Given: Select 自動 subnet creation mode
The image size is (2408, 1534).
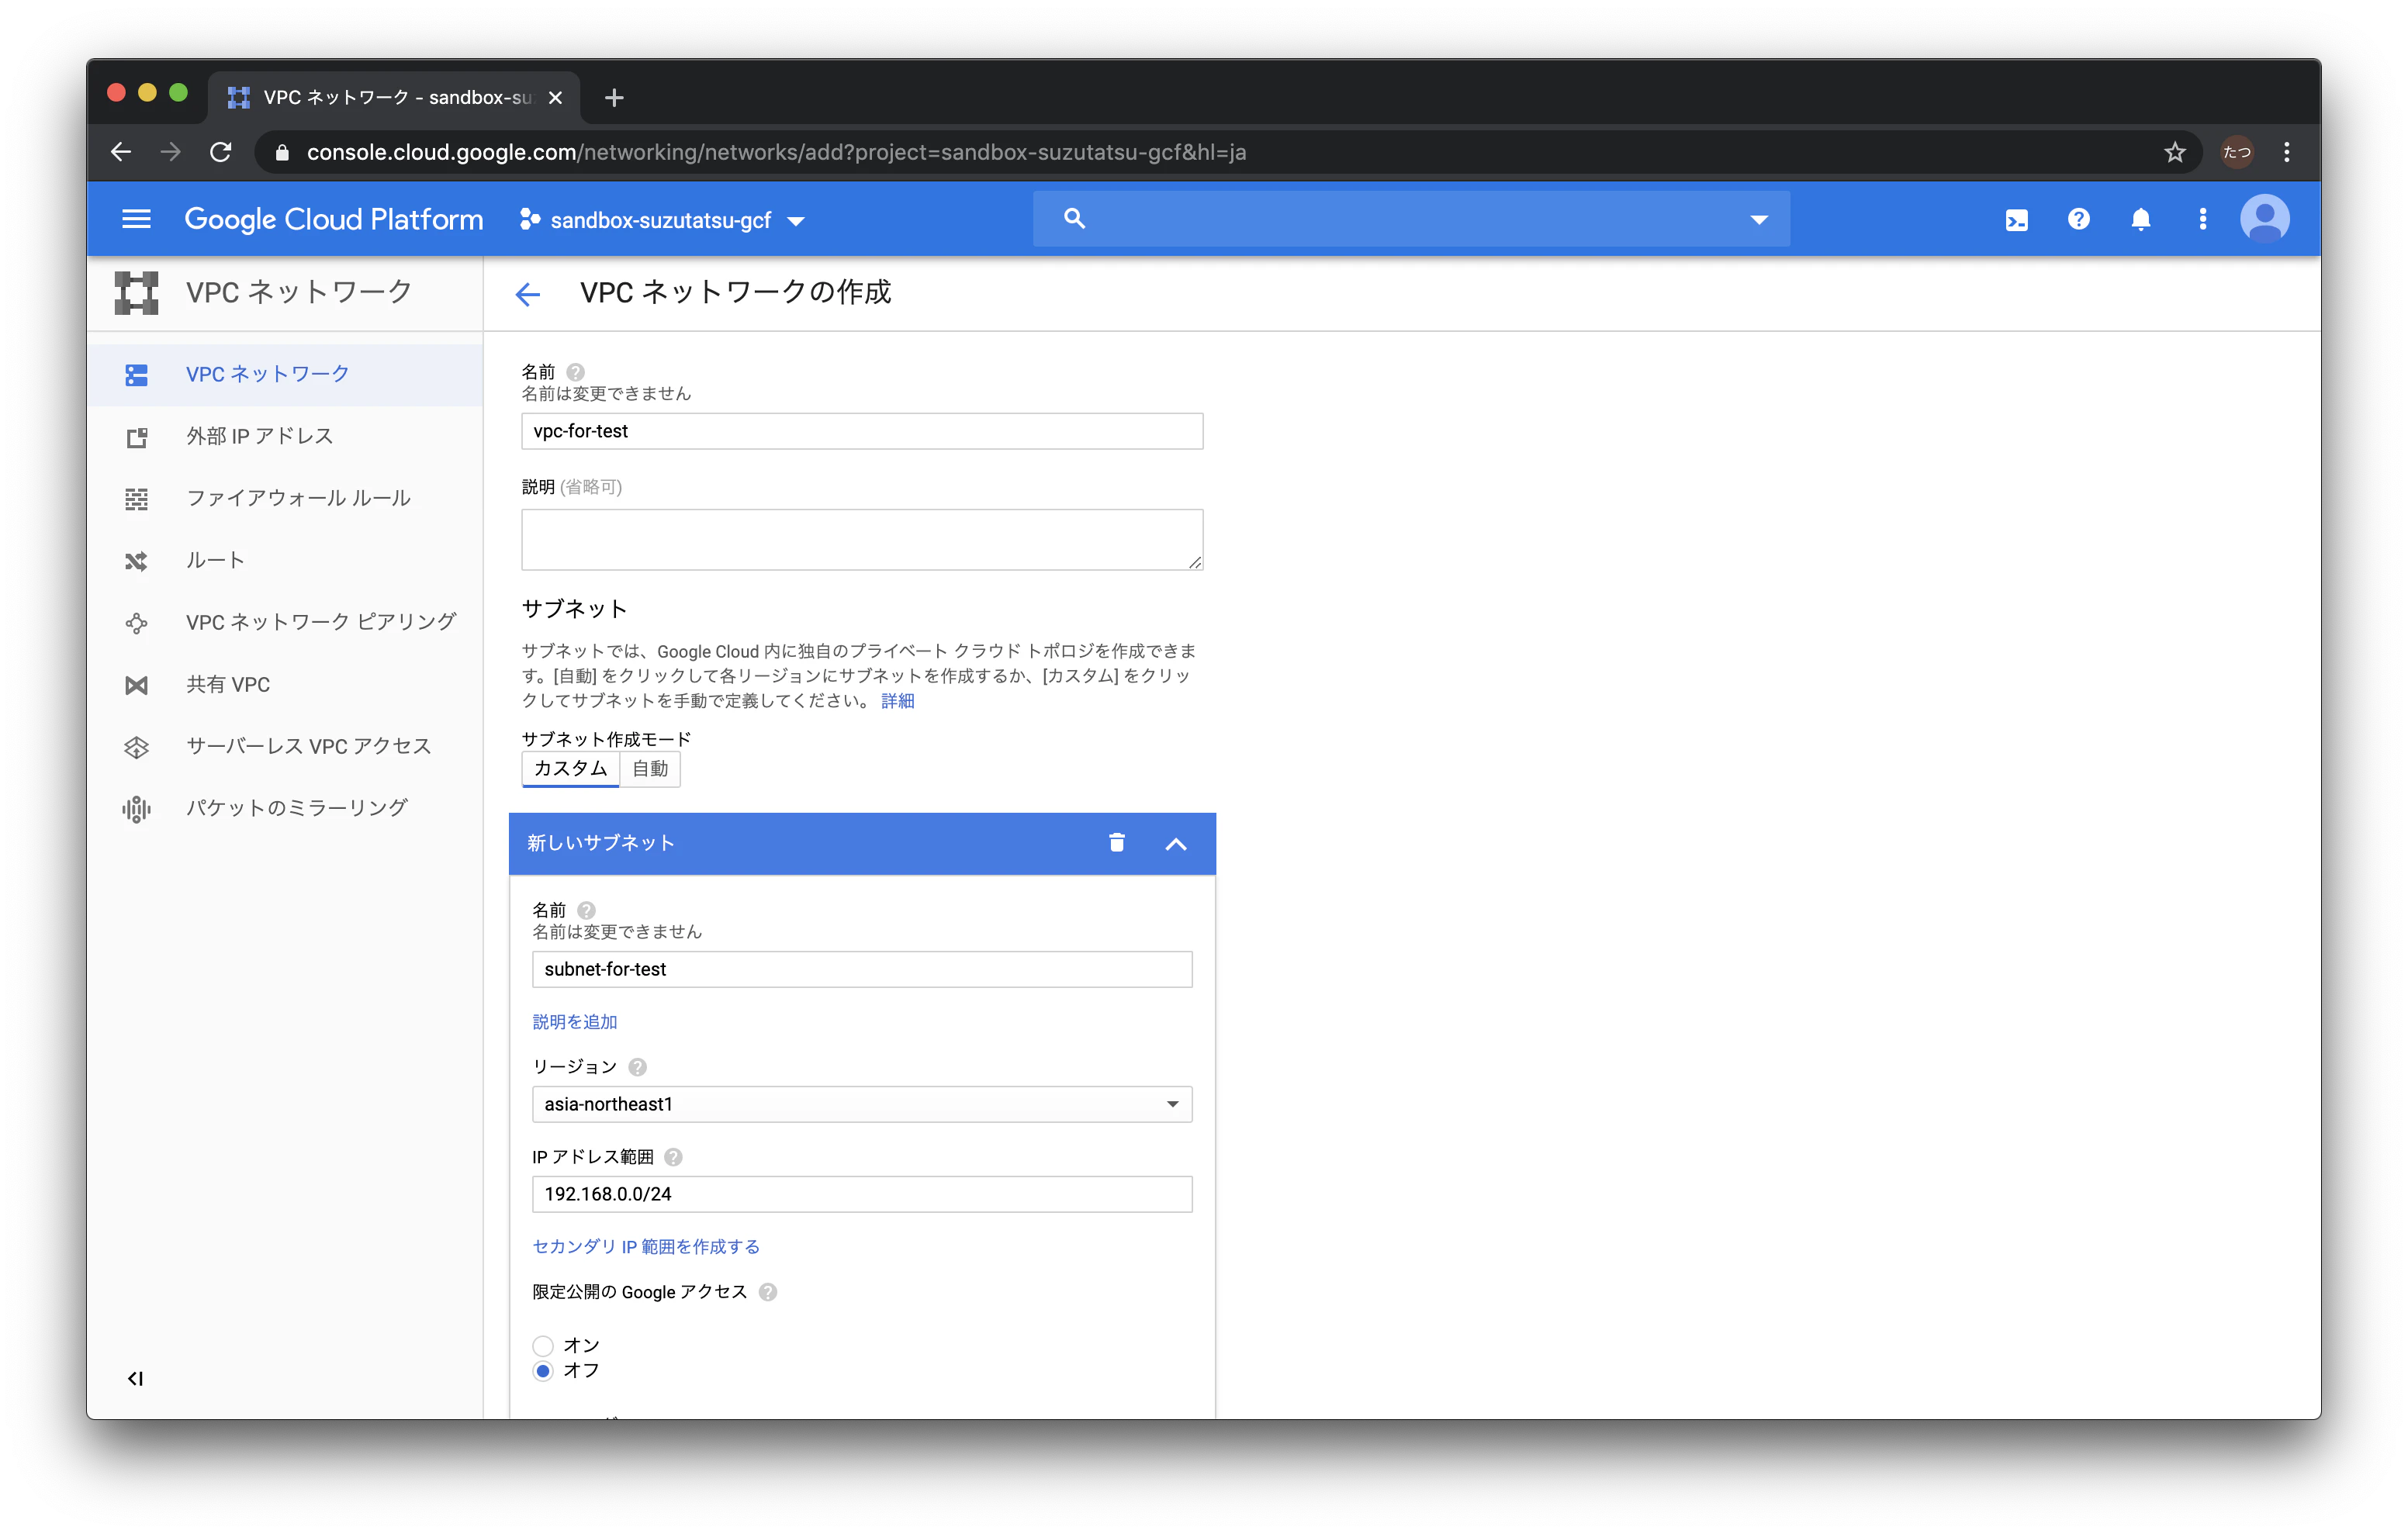Looking at the screenshot, I should [650, 768].
